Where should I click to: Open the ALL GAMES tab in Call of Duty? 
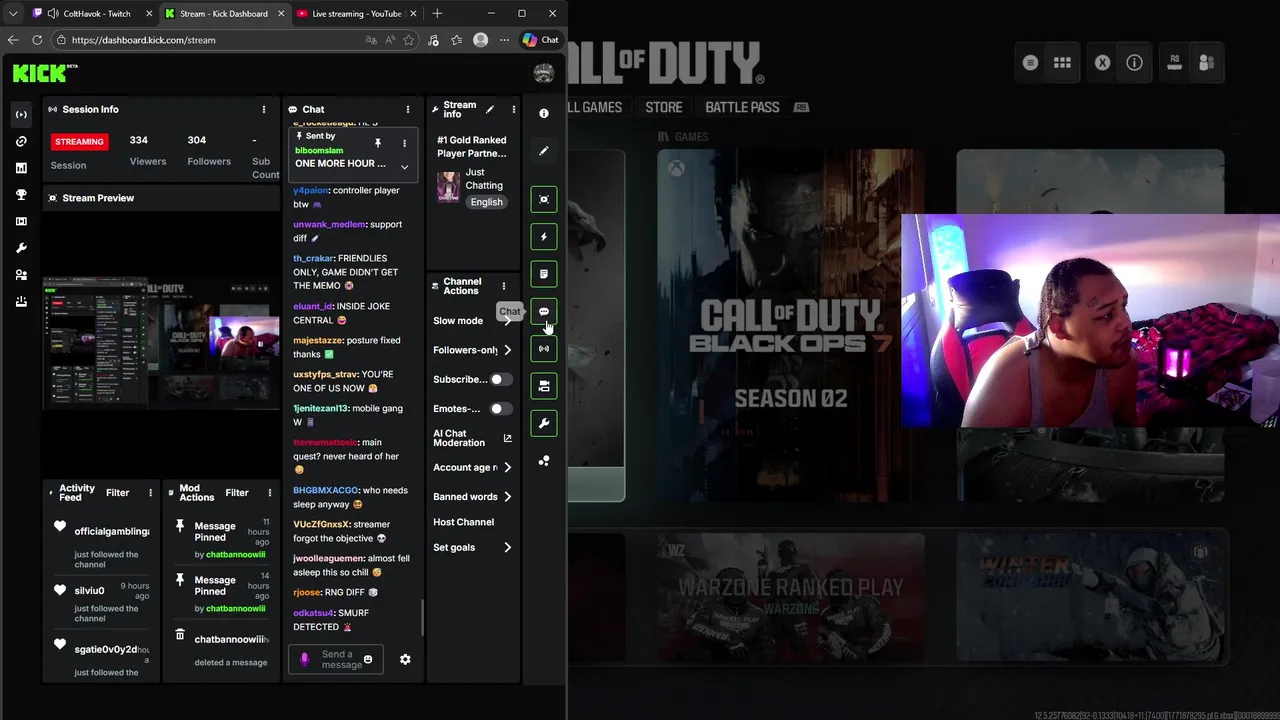594,107
